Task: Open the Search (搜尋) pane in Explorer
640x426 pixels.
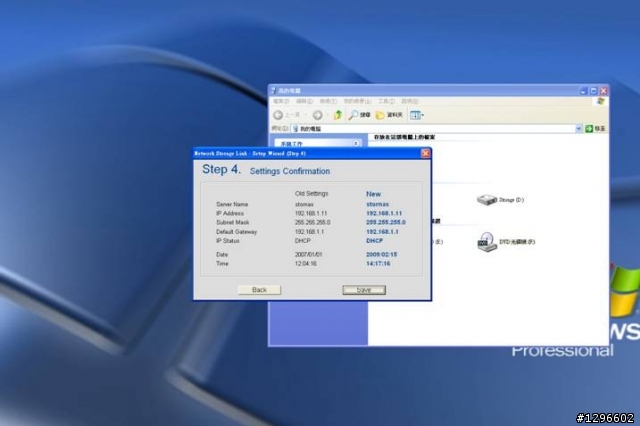Action: tap(359, 115)
